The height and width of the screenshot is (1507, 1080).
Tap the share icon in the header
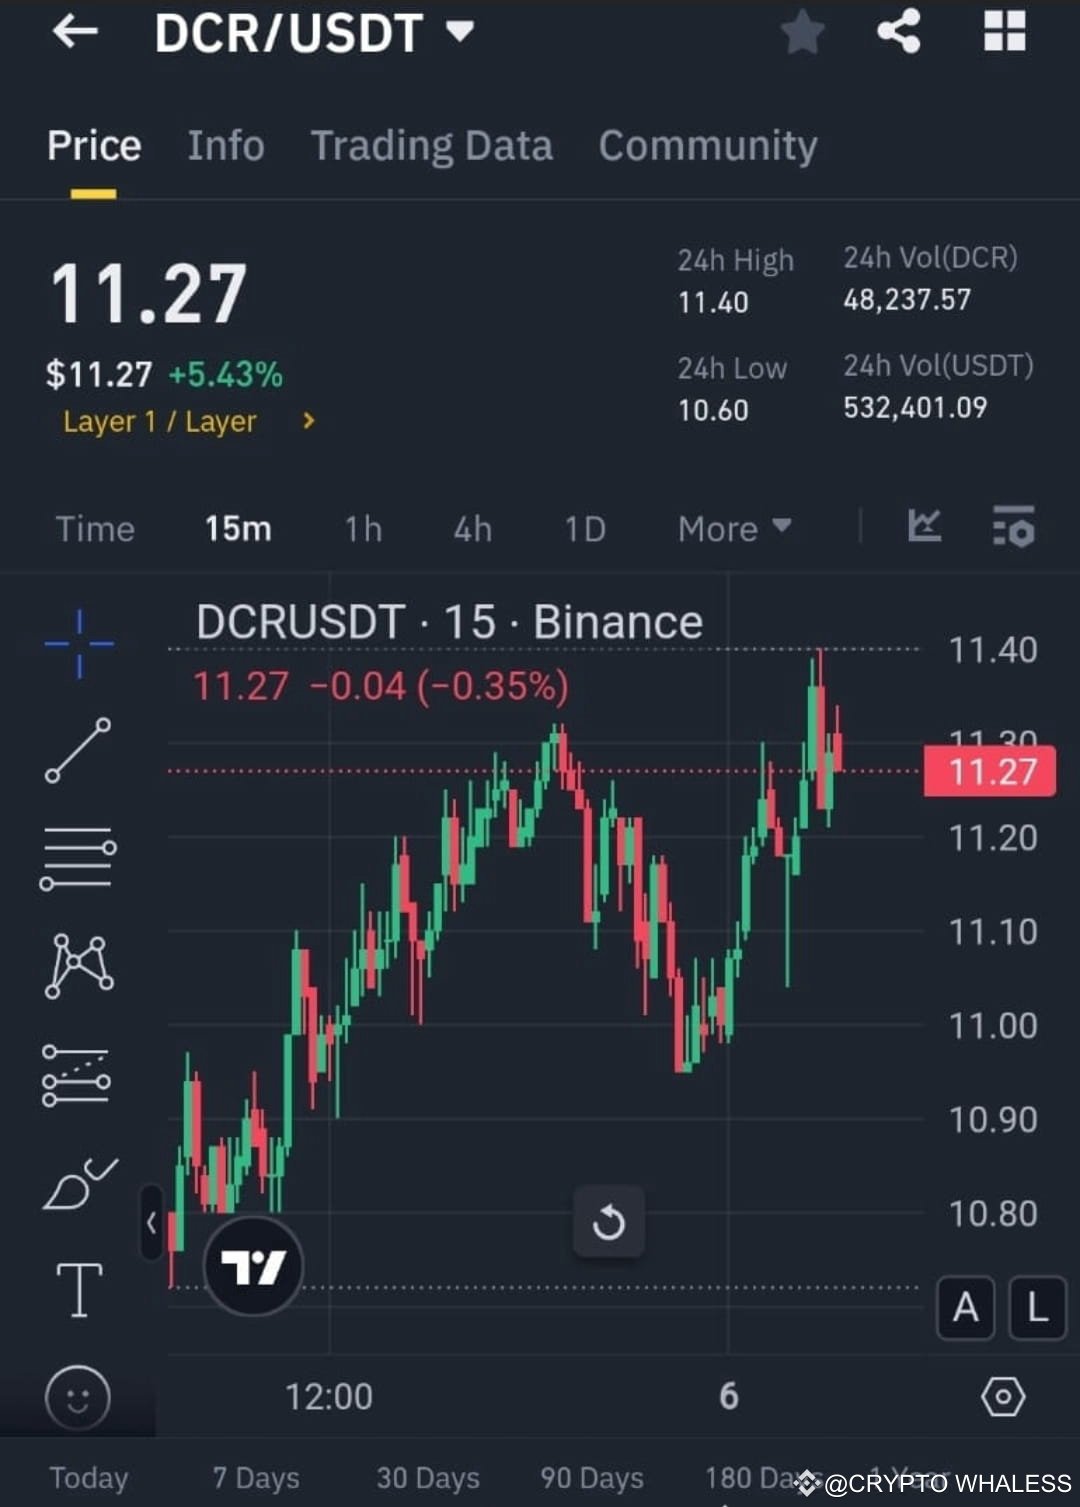click(899, 31)
